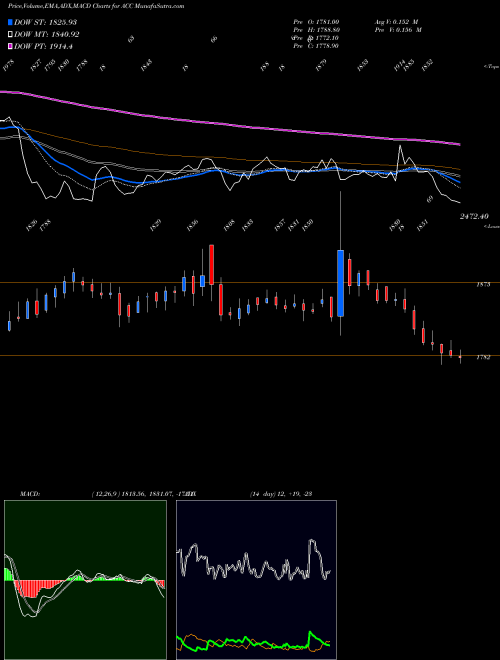Viewport: 500px width, 660px height.
Task: Click the 1914 top label above the chart
Action: pos(399,65)
